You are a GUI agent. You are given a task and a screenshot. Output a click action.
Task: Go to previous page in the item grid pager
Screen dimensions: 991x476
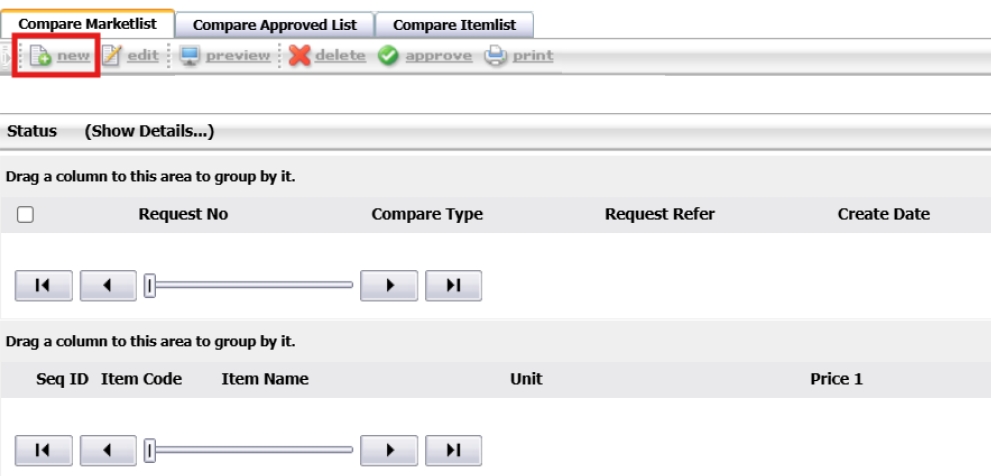coord(107,450)
